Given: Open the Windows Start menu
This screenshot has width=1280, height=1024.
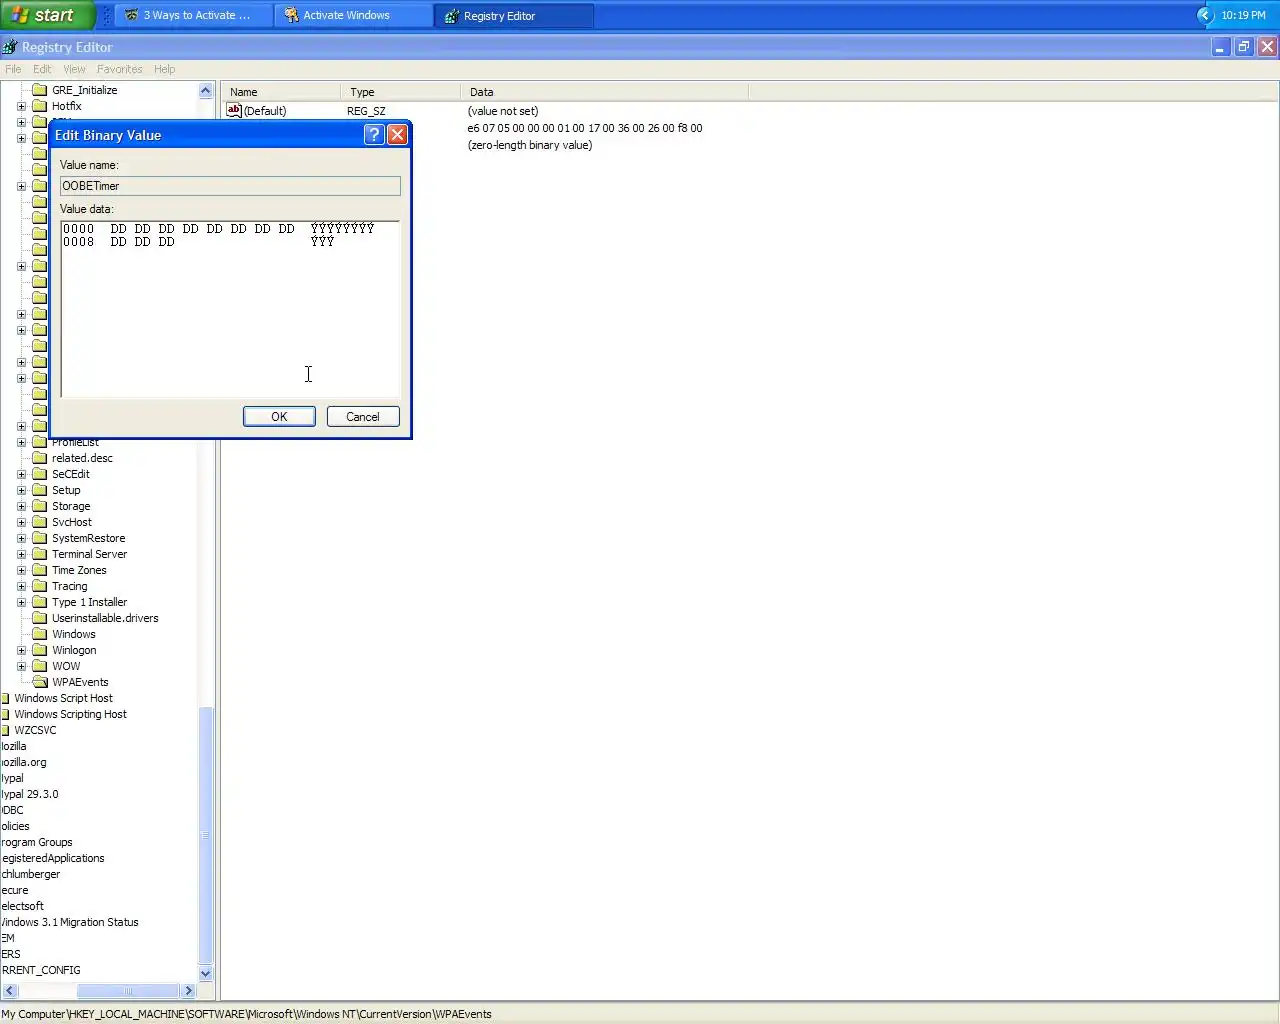Looking at the screenshot, I should (x=47, y=15).
